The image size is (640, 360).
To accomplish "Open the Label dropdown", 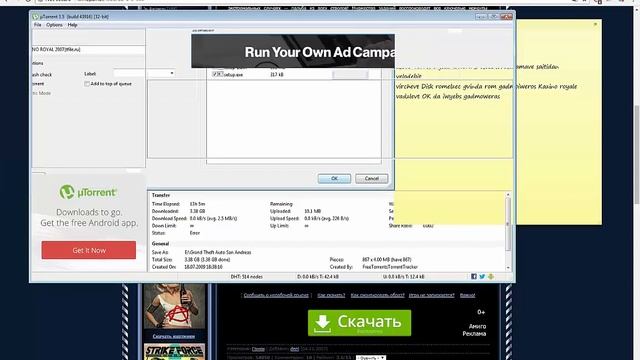I will point(172,73).
